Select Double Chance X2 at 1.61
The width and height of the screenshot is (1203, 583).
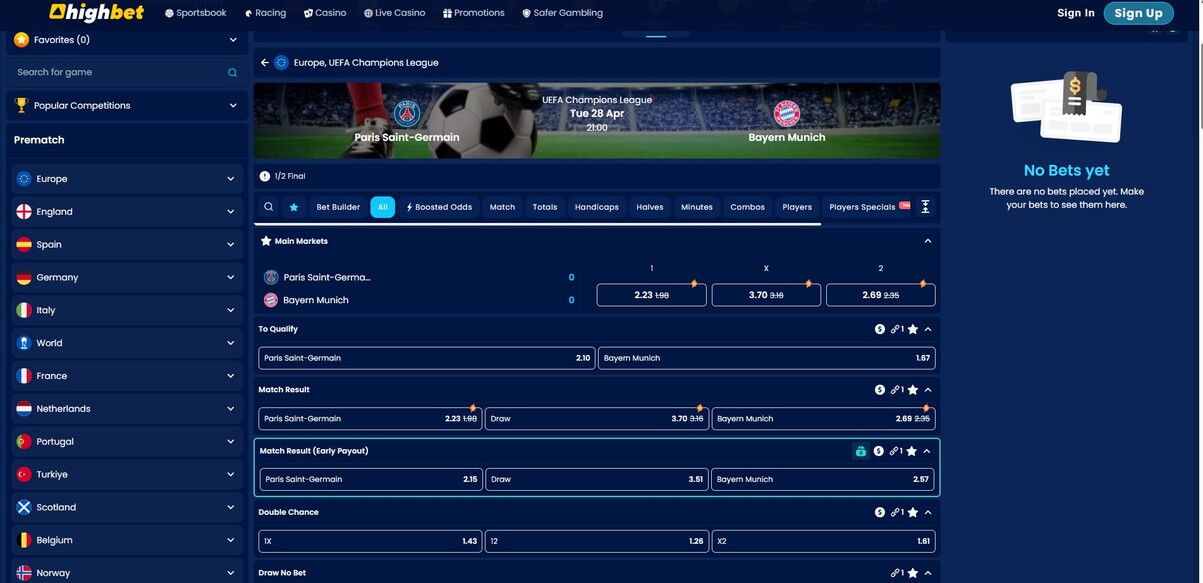[824, 541]
